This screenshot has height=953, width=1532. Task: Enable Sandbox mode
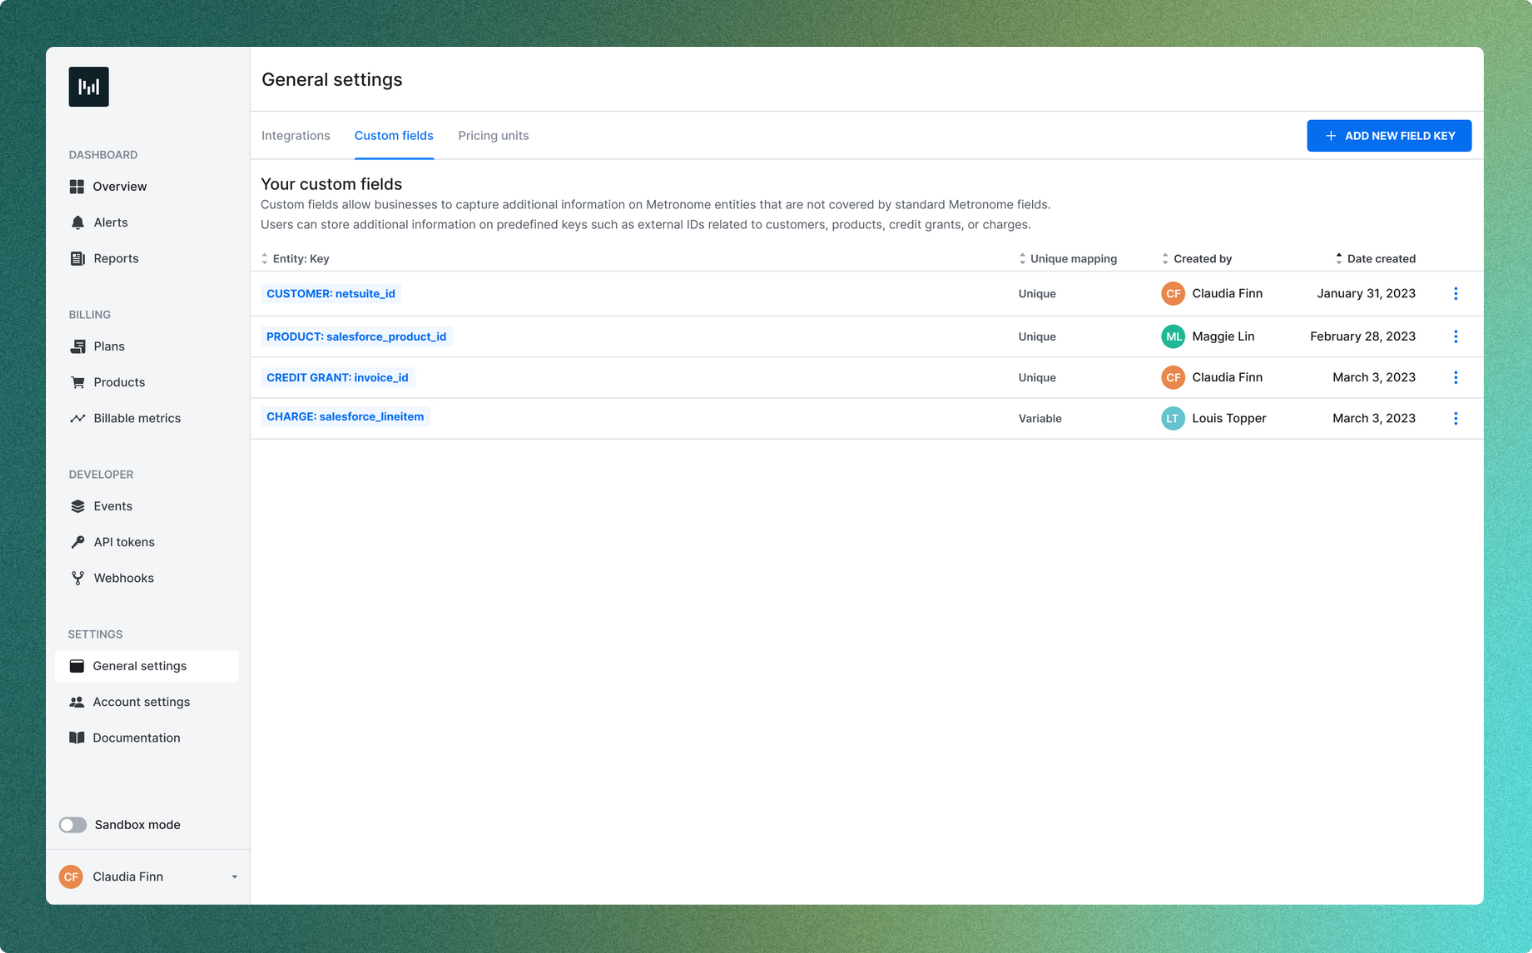(72, 824)
